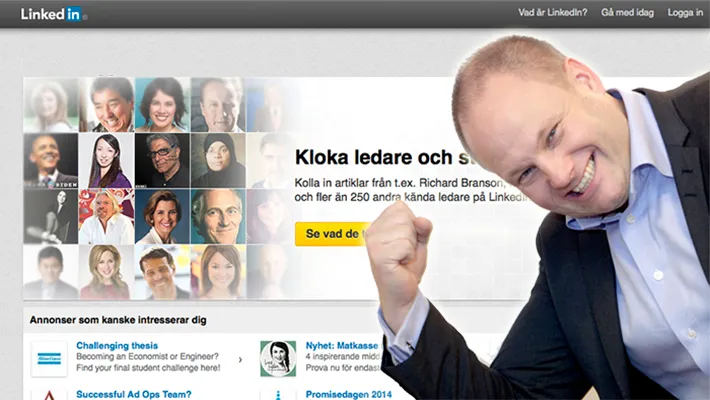Click the 'Annonser som kanske intresserar dig' heading
This screenshot has width=710, height=400.
click(118, 320)
